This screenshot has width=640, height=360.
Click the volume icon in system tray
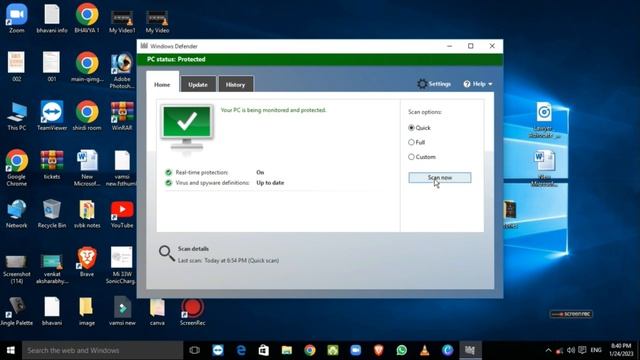point(571,350)
